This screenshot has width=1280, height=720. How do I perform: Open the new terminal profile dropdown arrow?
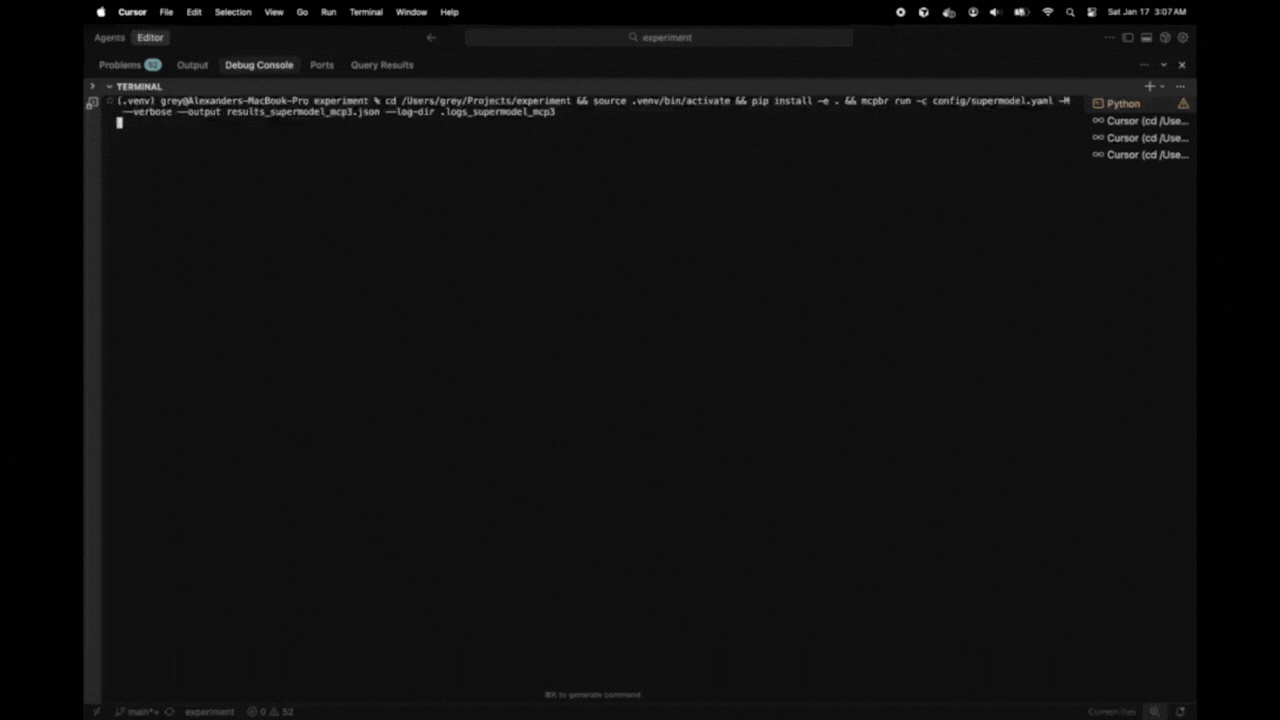1162,87
